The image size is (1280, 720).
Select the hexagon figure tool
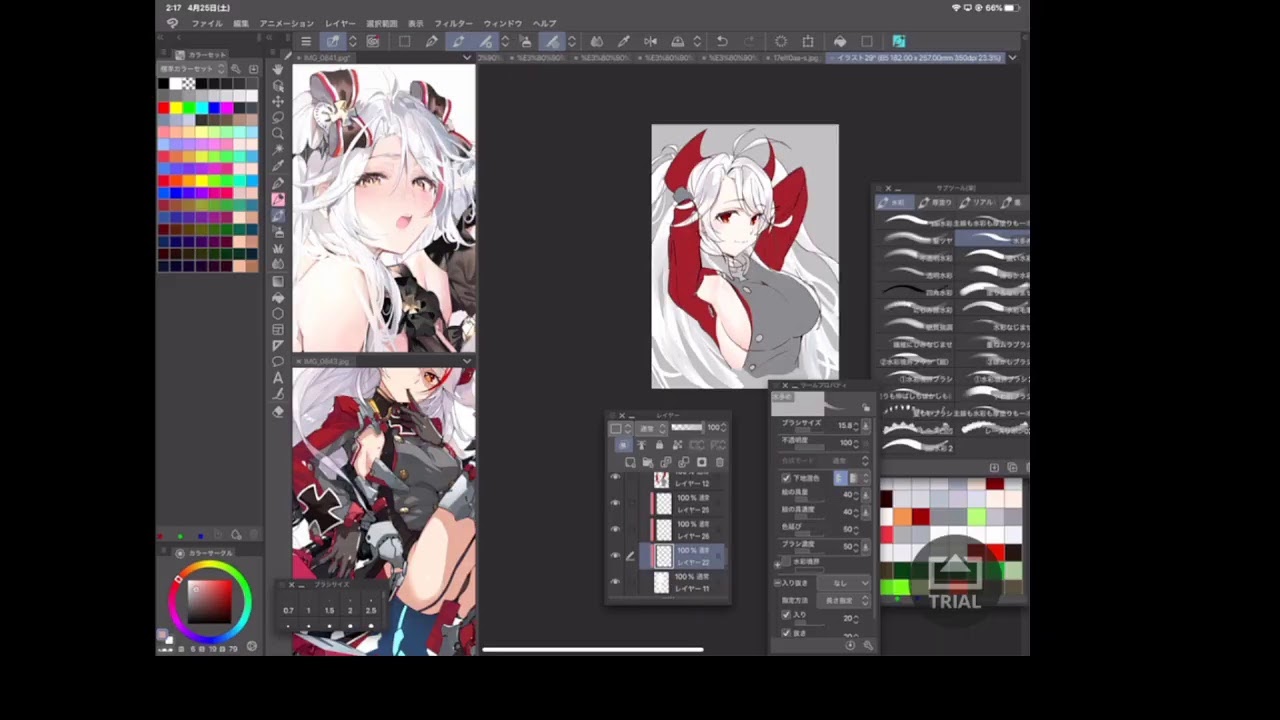pyautogui.click(x=278, y=313)
